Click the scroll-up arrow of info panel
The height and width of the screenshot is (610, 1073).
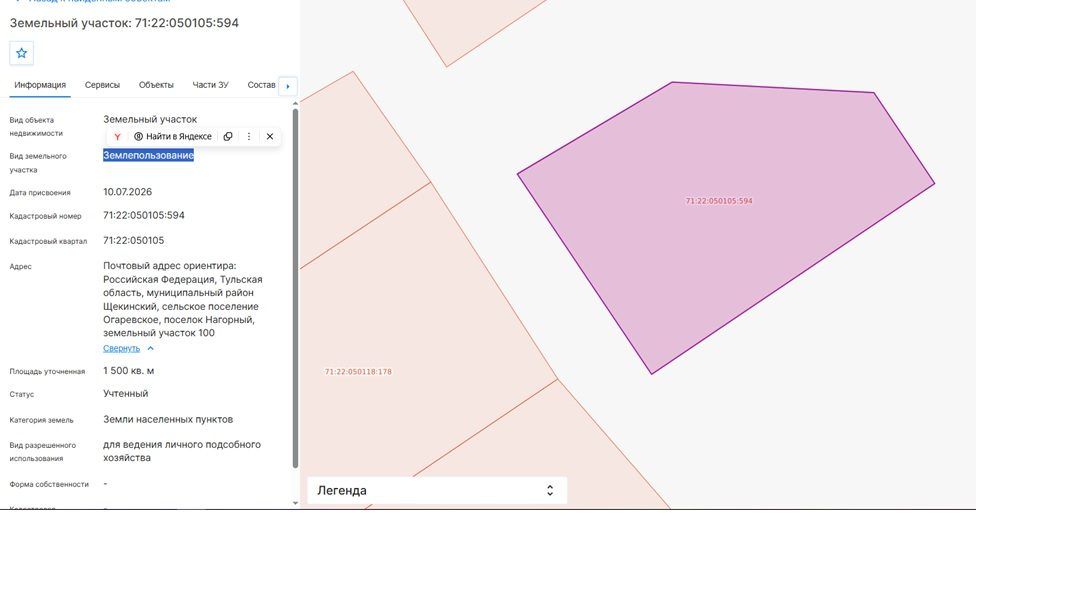click(x=296, y=103)
